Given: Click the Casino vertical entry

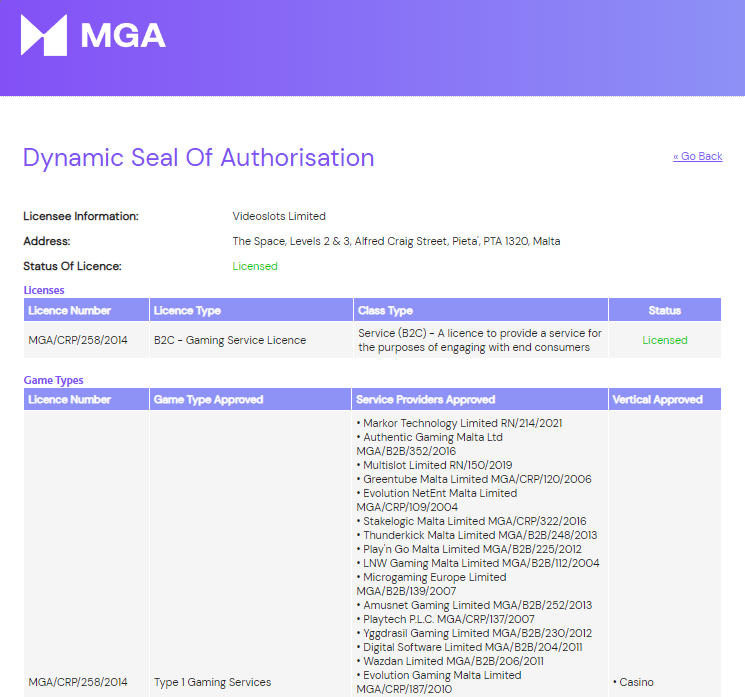Looking at the screenshot, I should (633, 682).
